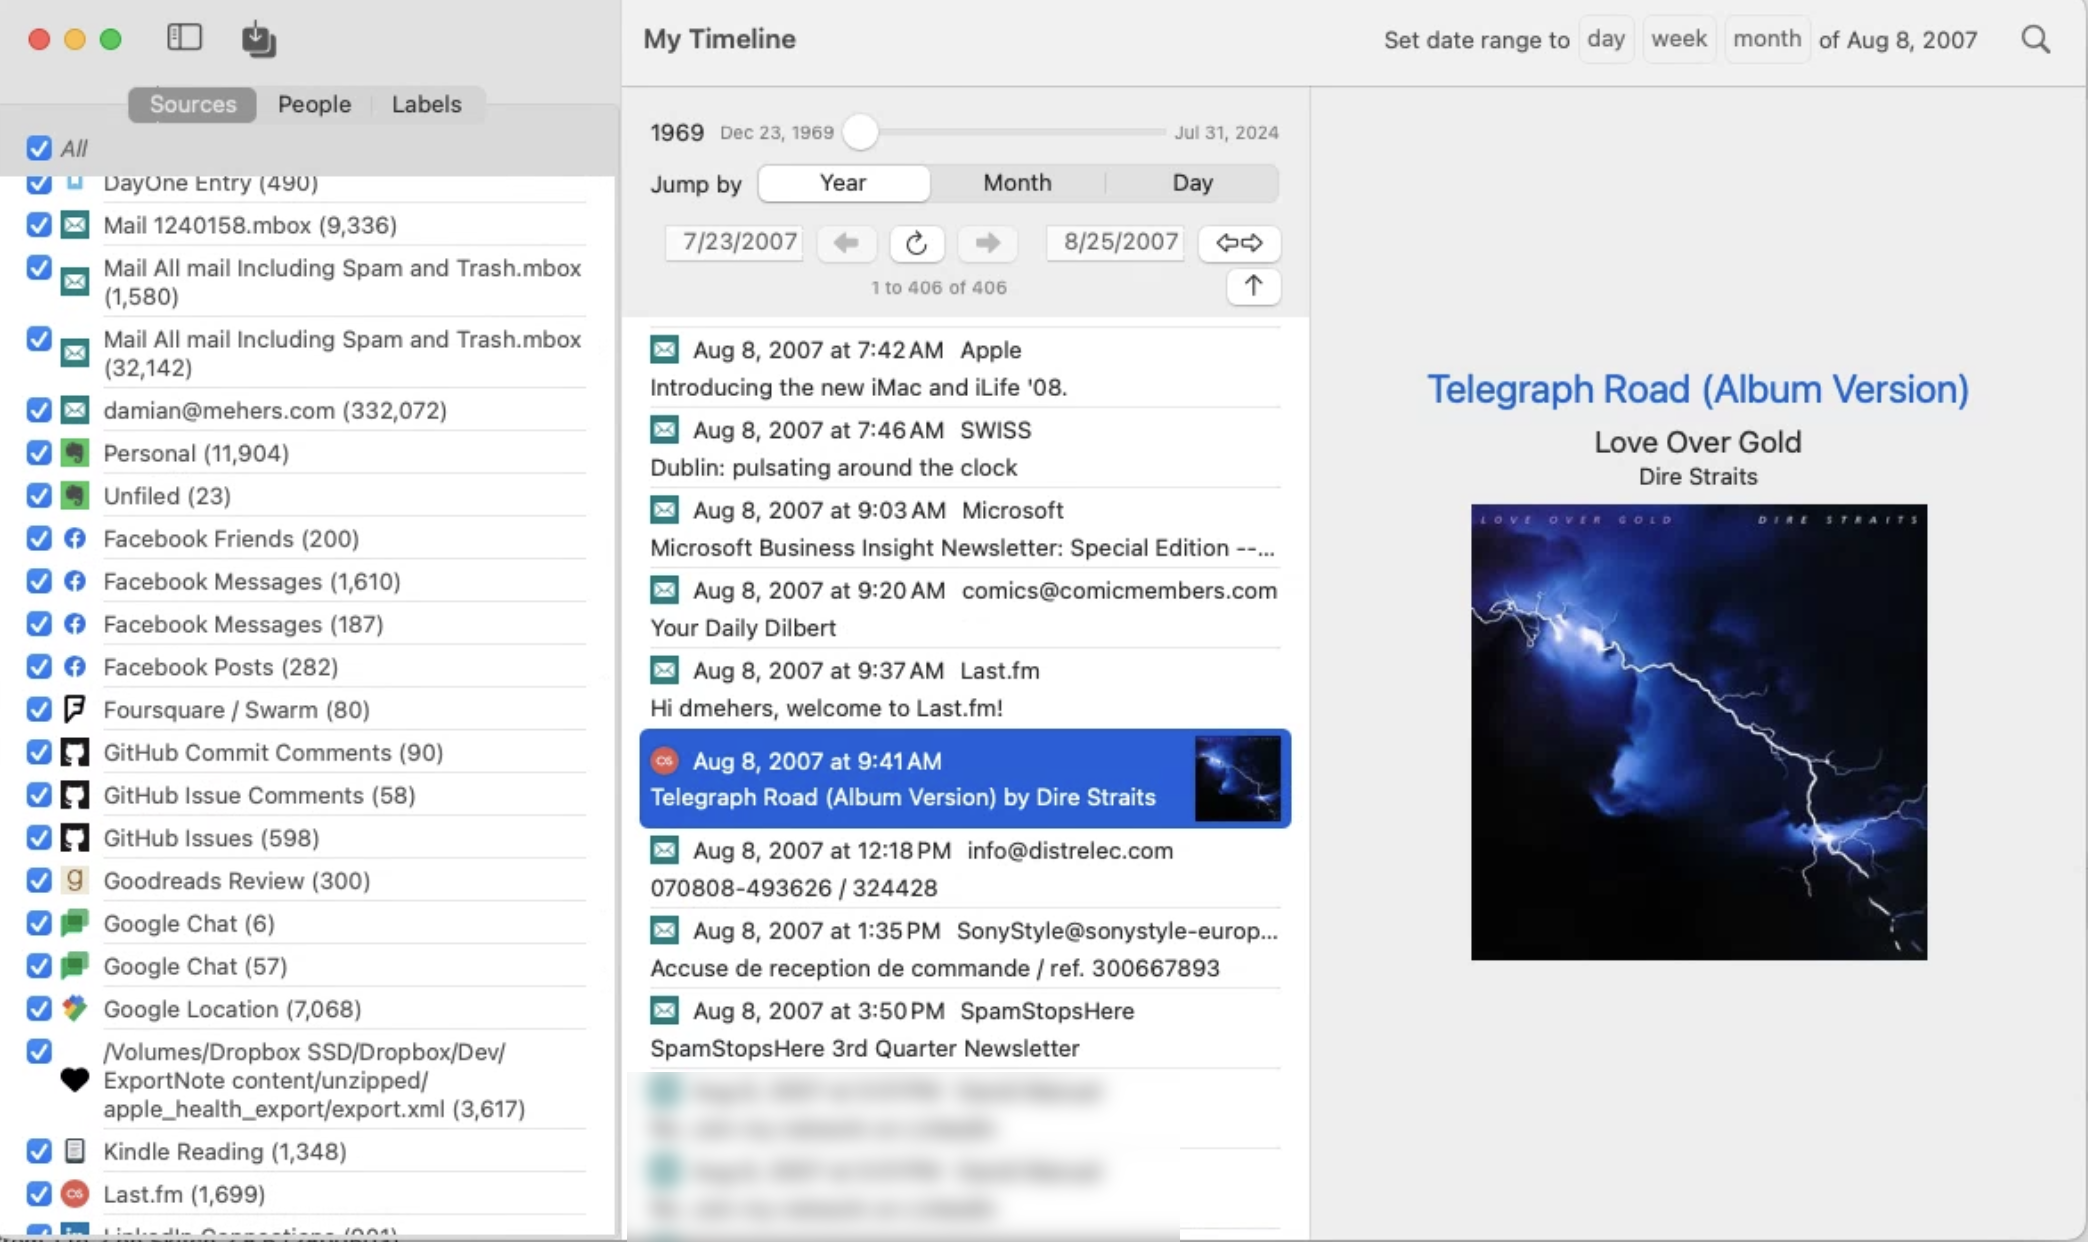The height and width of the screenshot is (1242, 2088).
Task: Select Google Chat (57) source row
Action: point(306,966)
